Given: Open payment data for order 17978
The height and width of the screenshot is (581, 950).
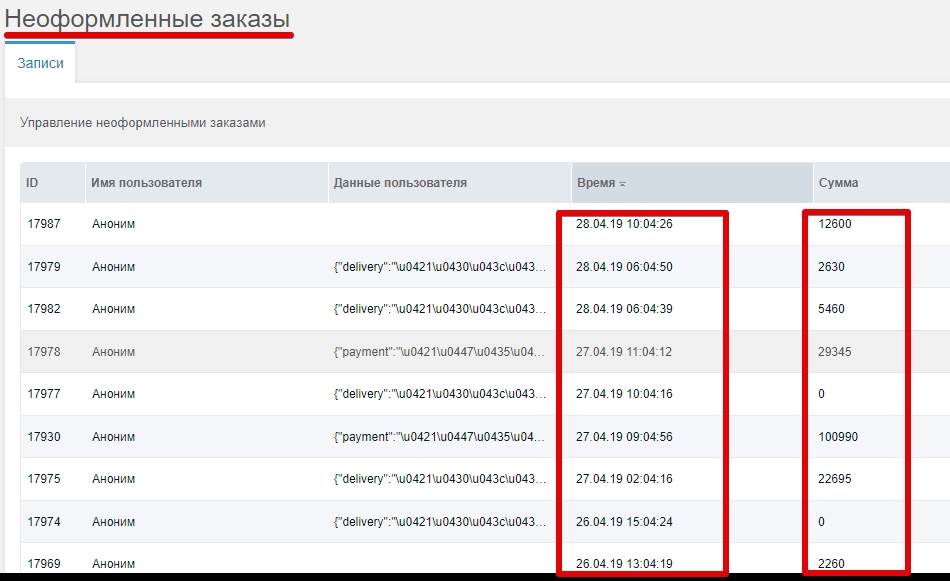Looking at the screenshot, I should (x=439, y=351).
